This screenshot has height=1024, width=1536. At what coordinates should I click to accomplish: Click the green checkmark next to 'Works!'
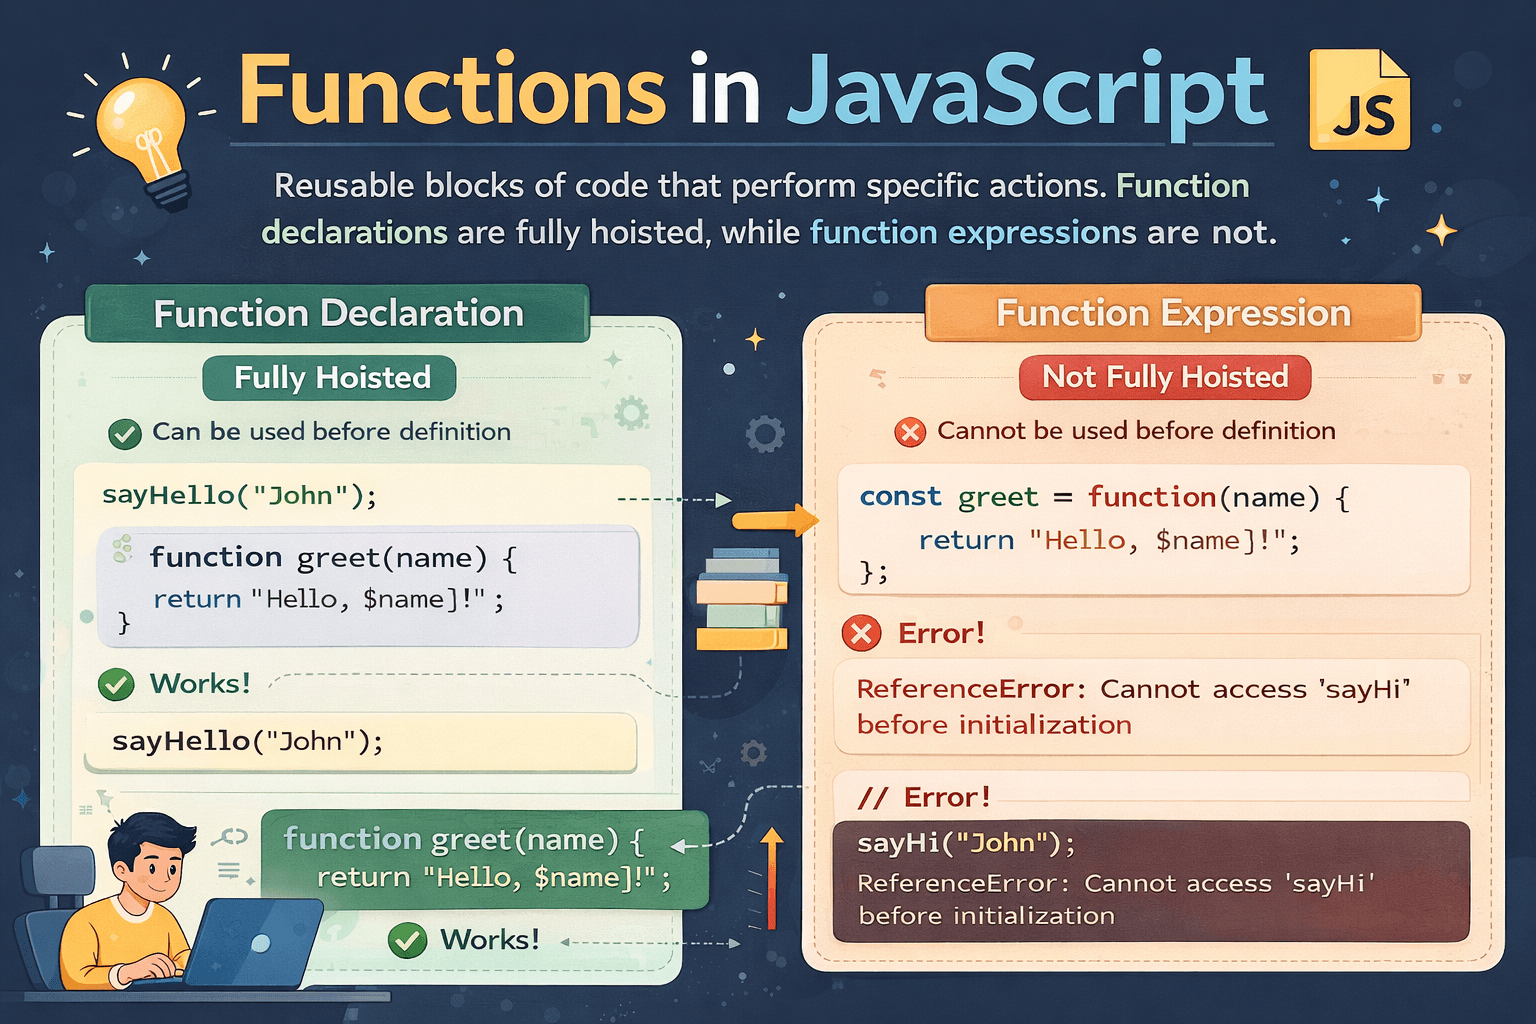coord(117,685)
